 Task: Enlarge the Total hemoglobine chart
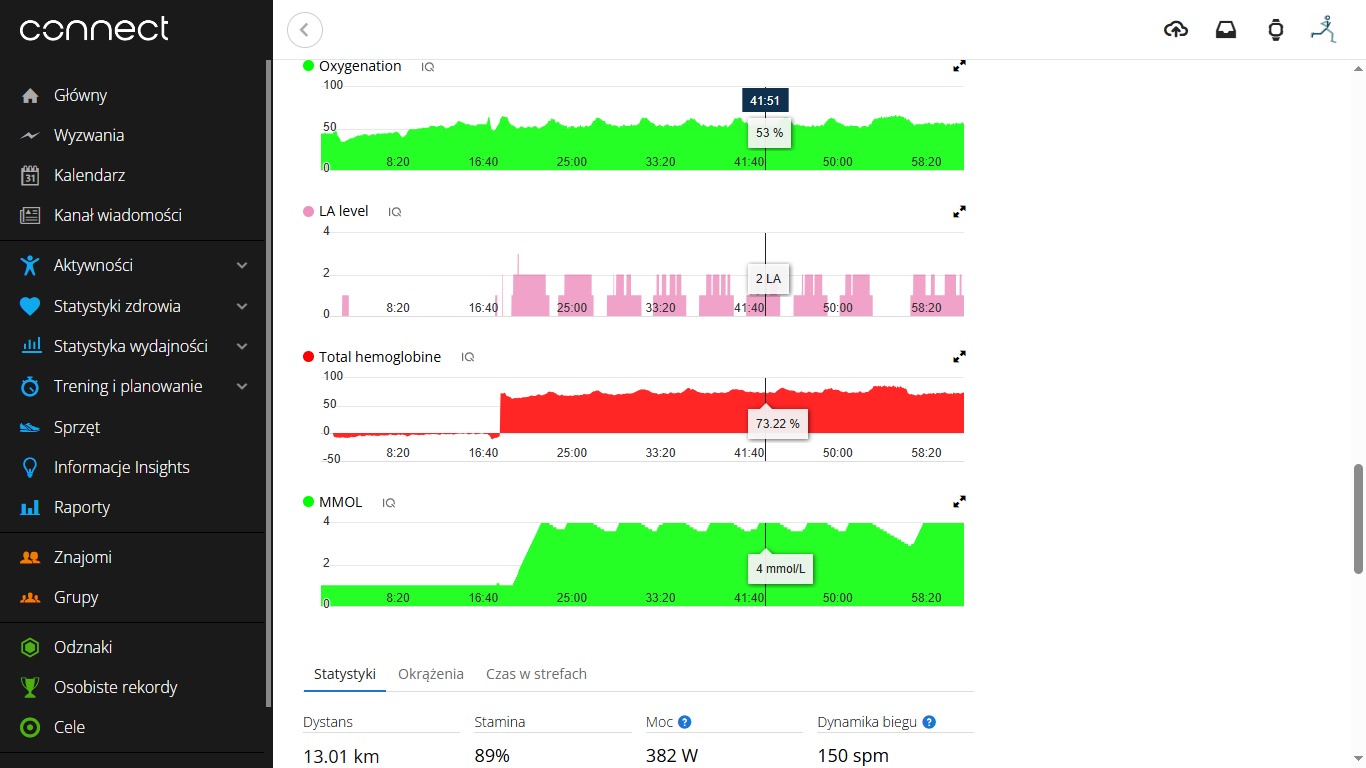[x=959, y=357]
